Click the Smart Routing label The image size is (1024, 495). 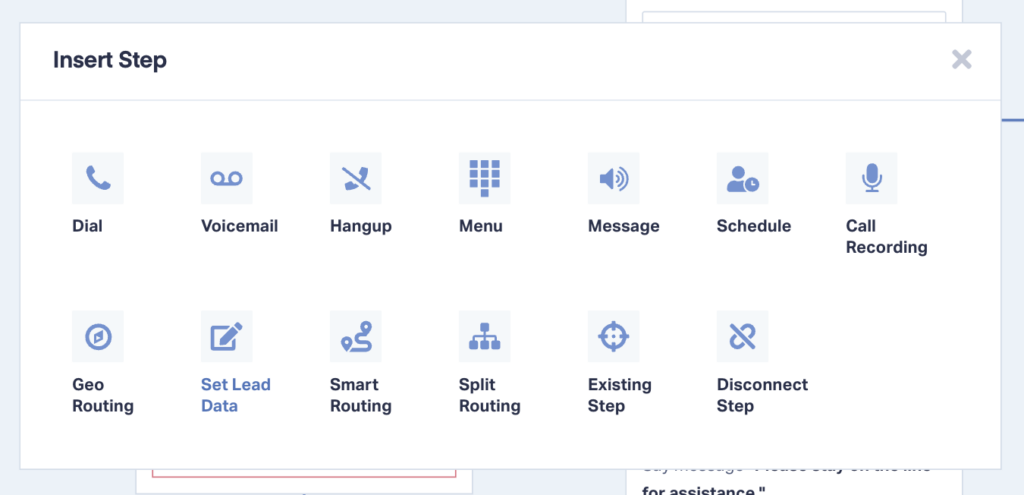(360, 395)
